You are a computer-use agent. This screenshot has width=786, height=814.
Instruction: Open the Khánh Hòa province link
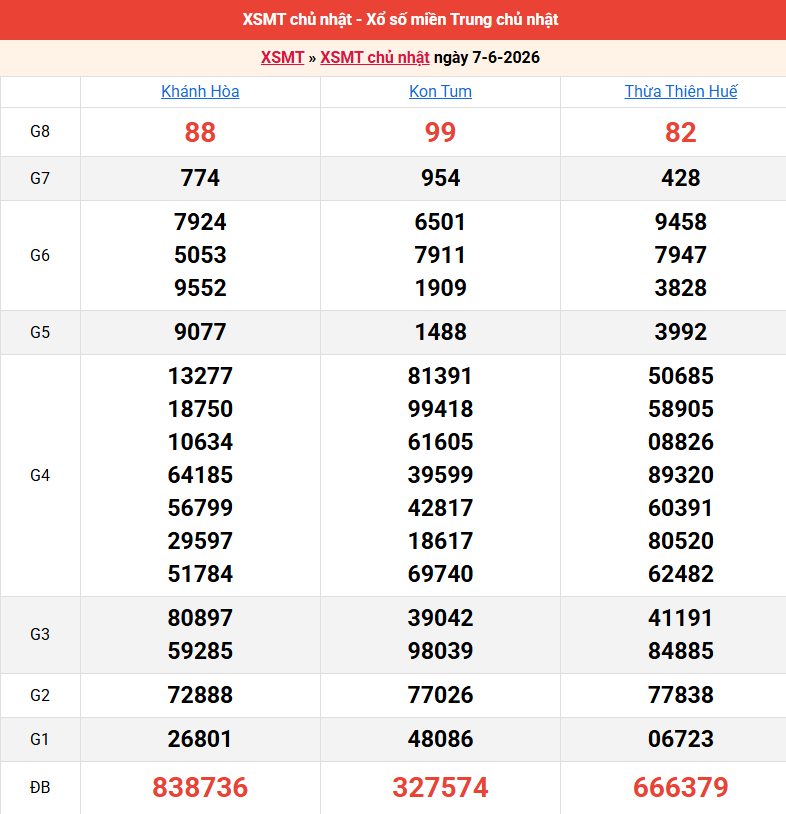tap(200, 91)
